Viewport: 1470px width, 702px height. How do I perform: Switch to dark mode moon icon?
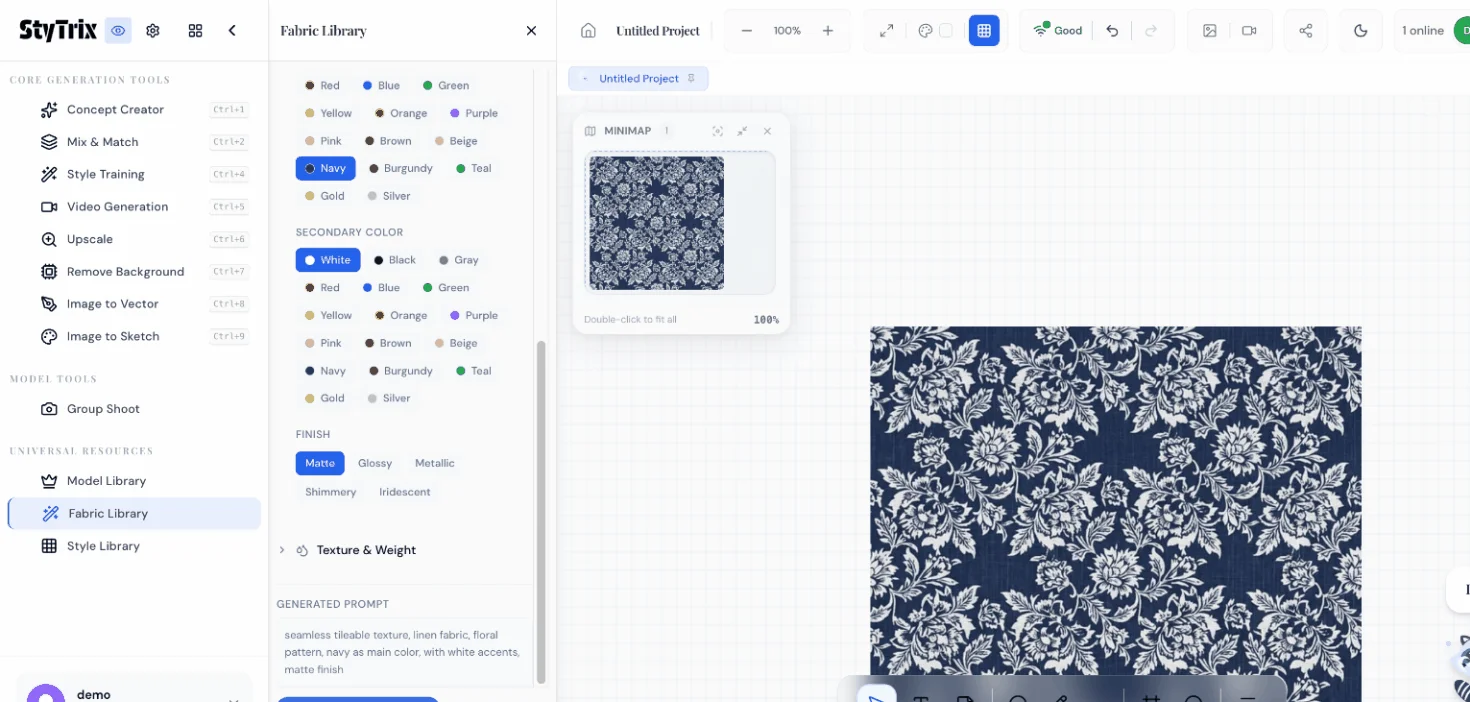[1360, 31]
